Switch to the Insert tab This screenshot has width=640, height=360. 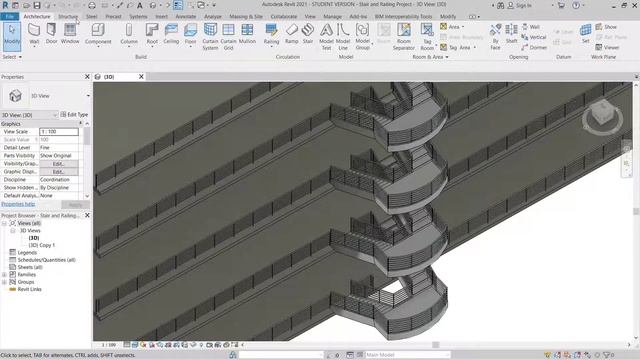161,16
